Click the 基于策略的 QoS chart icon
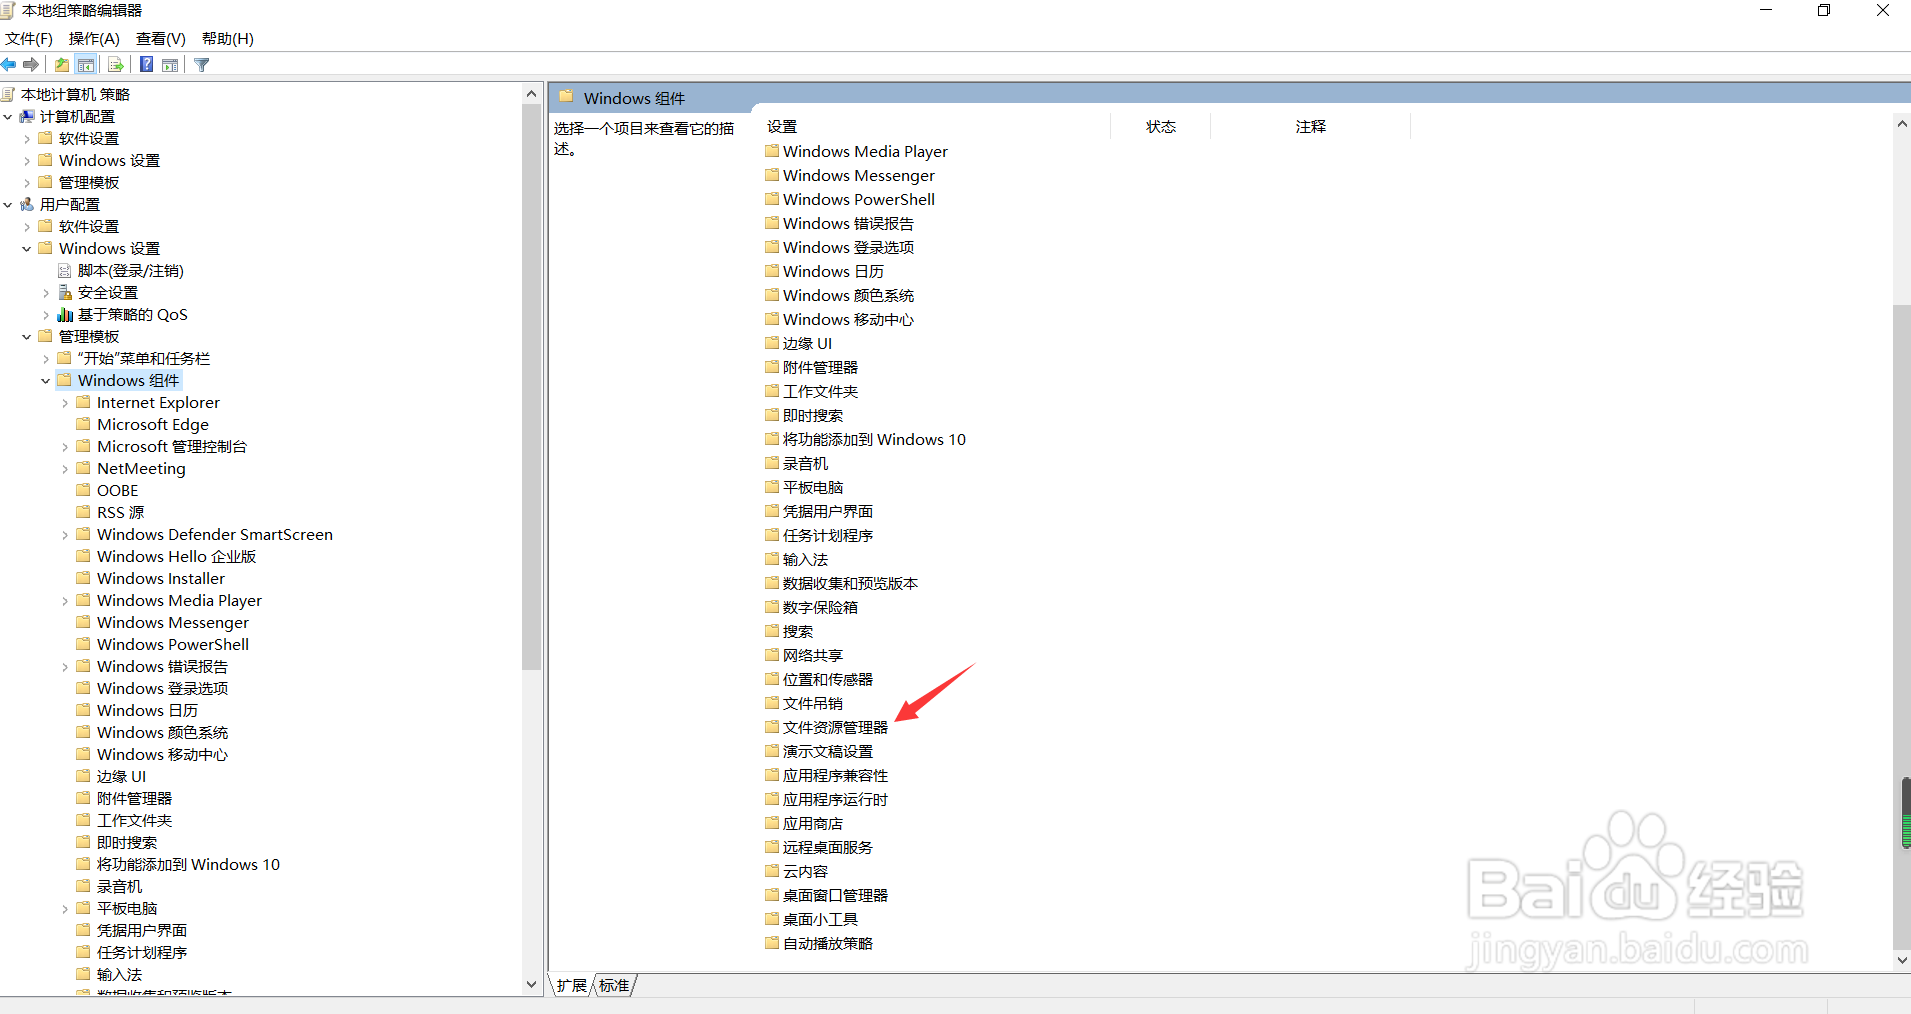The width and height of the screenshot is (1911, 1014). click(x=65, y=315)
